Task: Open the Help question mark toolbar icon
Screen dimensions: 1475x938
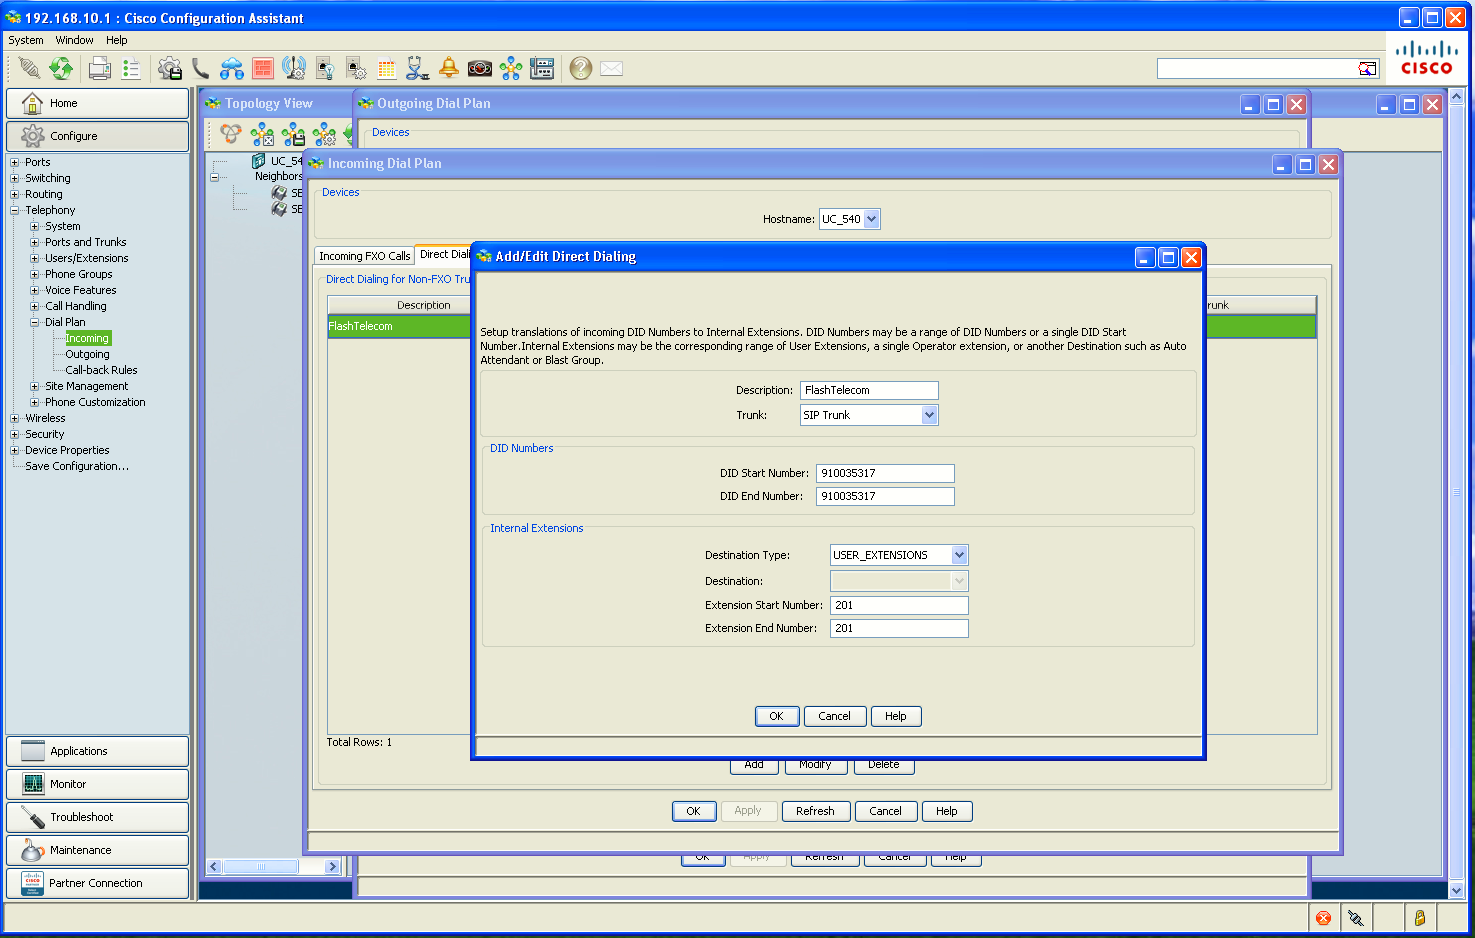Action: (581, 68)
